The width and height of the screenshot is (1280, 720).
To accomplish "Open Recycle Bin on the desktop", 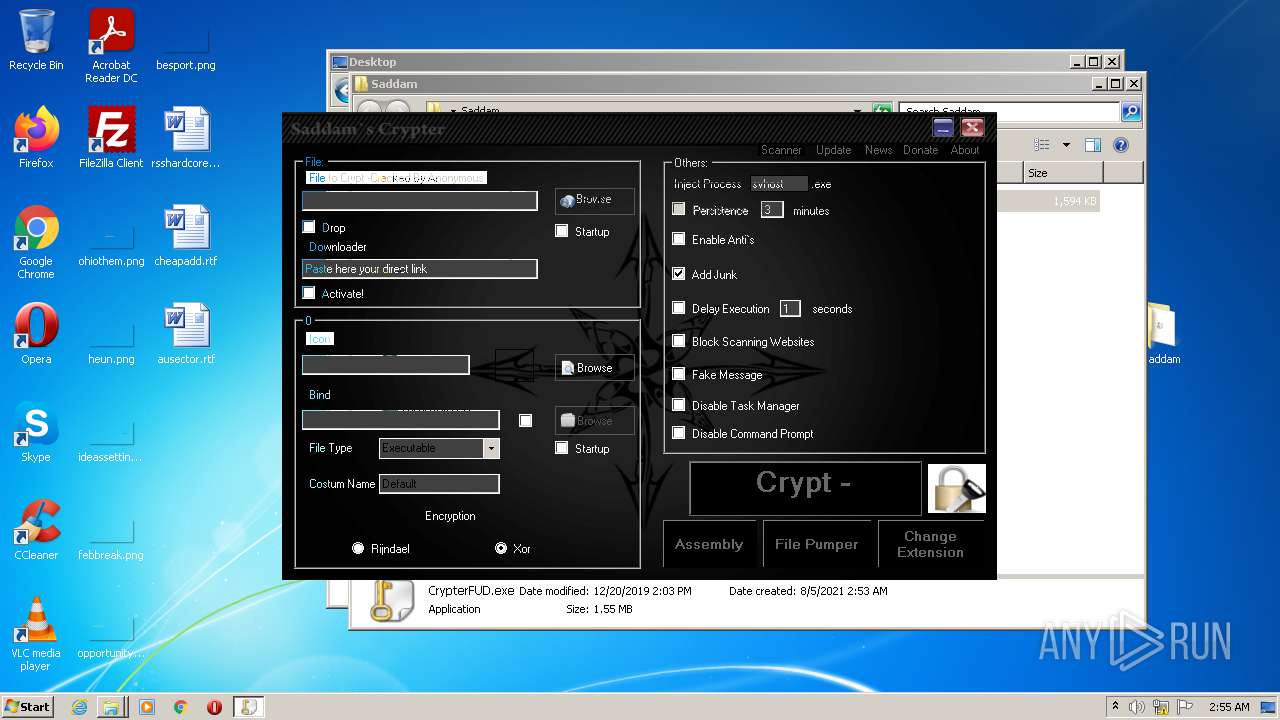I will pos(36,40).
